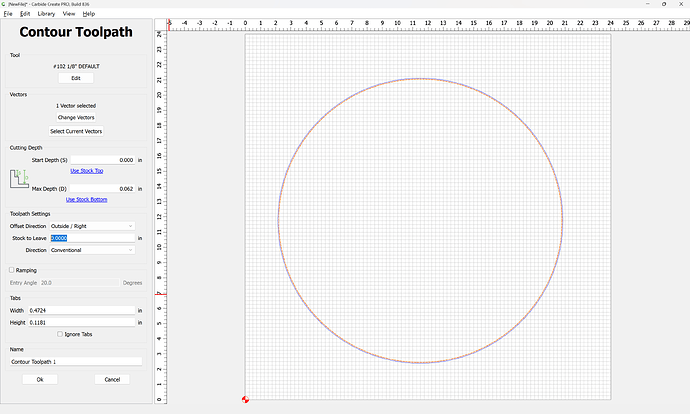Open the Offset Direction dropdown
This screenshot has height=414, width=690.
point(92,226)
